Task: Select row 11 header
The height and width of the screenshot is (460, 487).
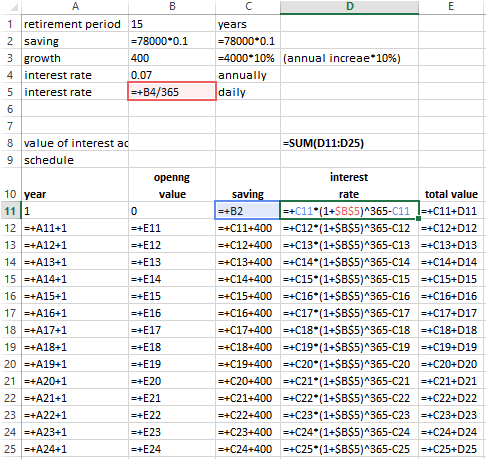Action: [x=11, y=211]
